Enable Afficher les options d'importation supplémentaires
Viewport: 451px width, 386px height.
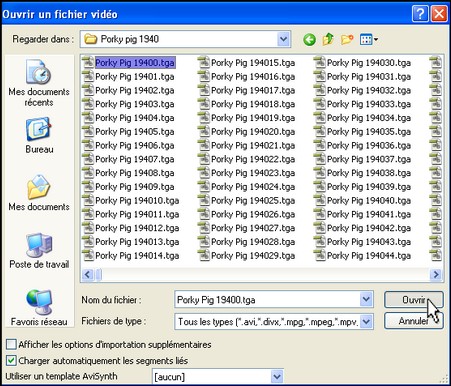tap(11, 344)
